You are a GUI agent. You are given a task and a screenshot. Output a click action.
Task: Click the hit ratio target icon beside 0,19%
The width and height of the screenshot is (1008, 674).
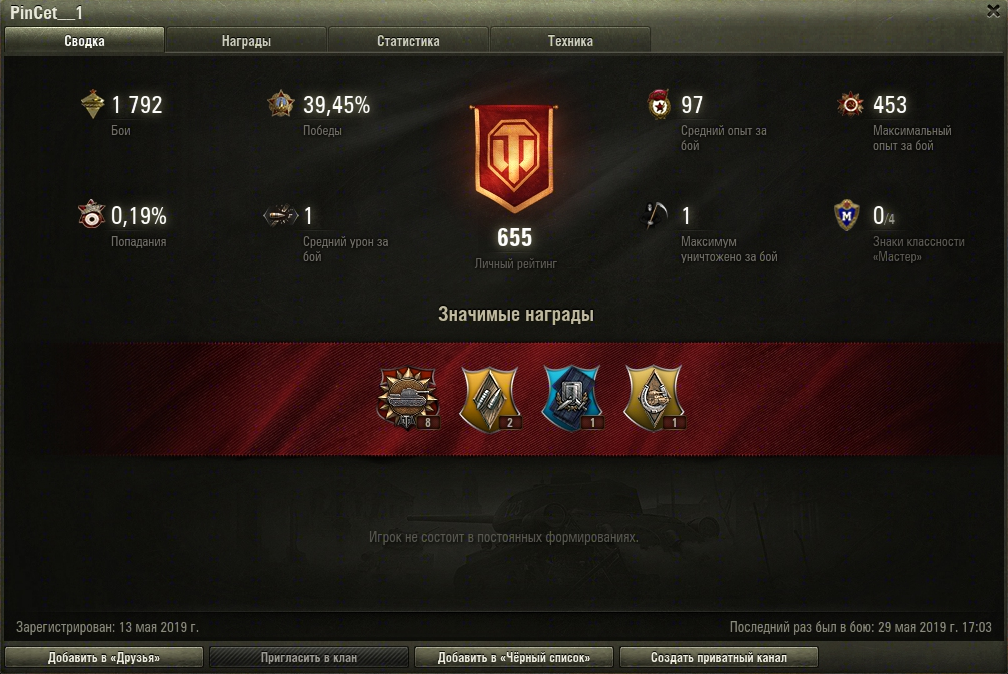point(91,214)
